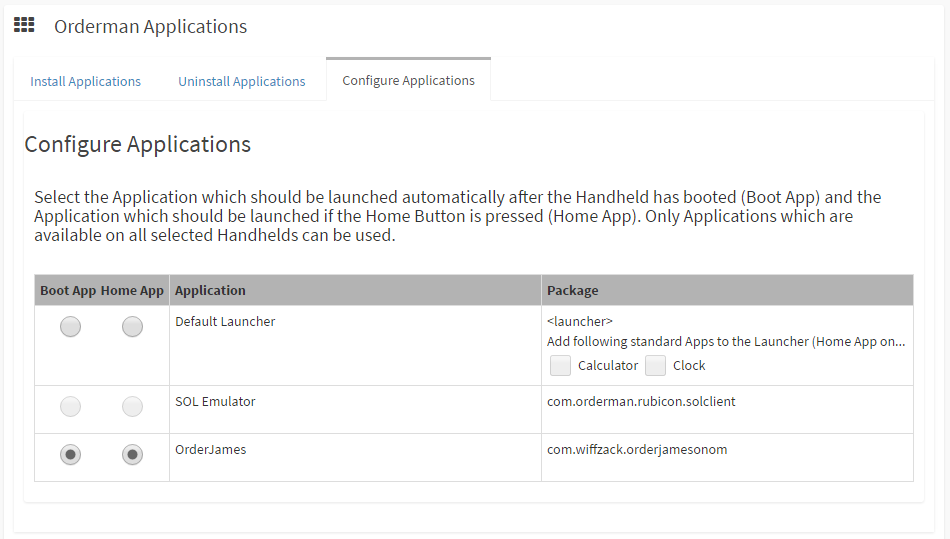
Task: Switch to the Uninstall Applications tab
Action: (x=242, y=81)
